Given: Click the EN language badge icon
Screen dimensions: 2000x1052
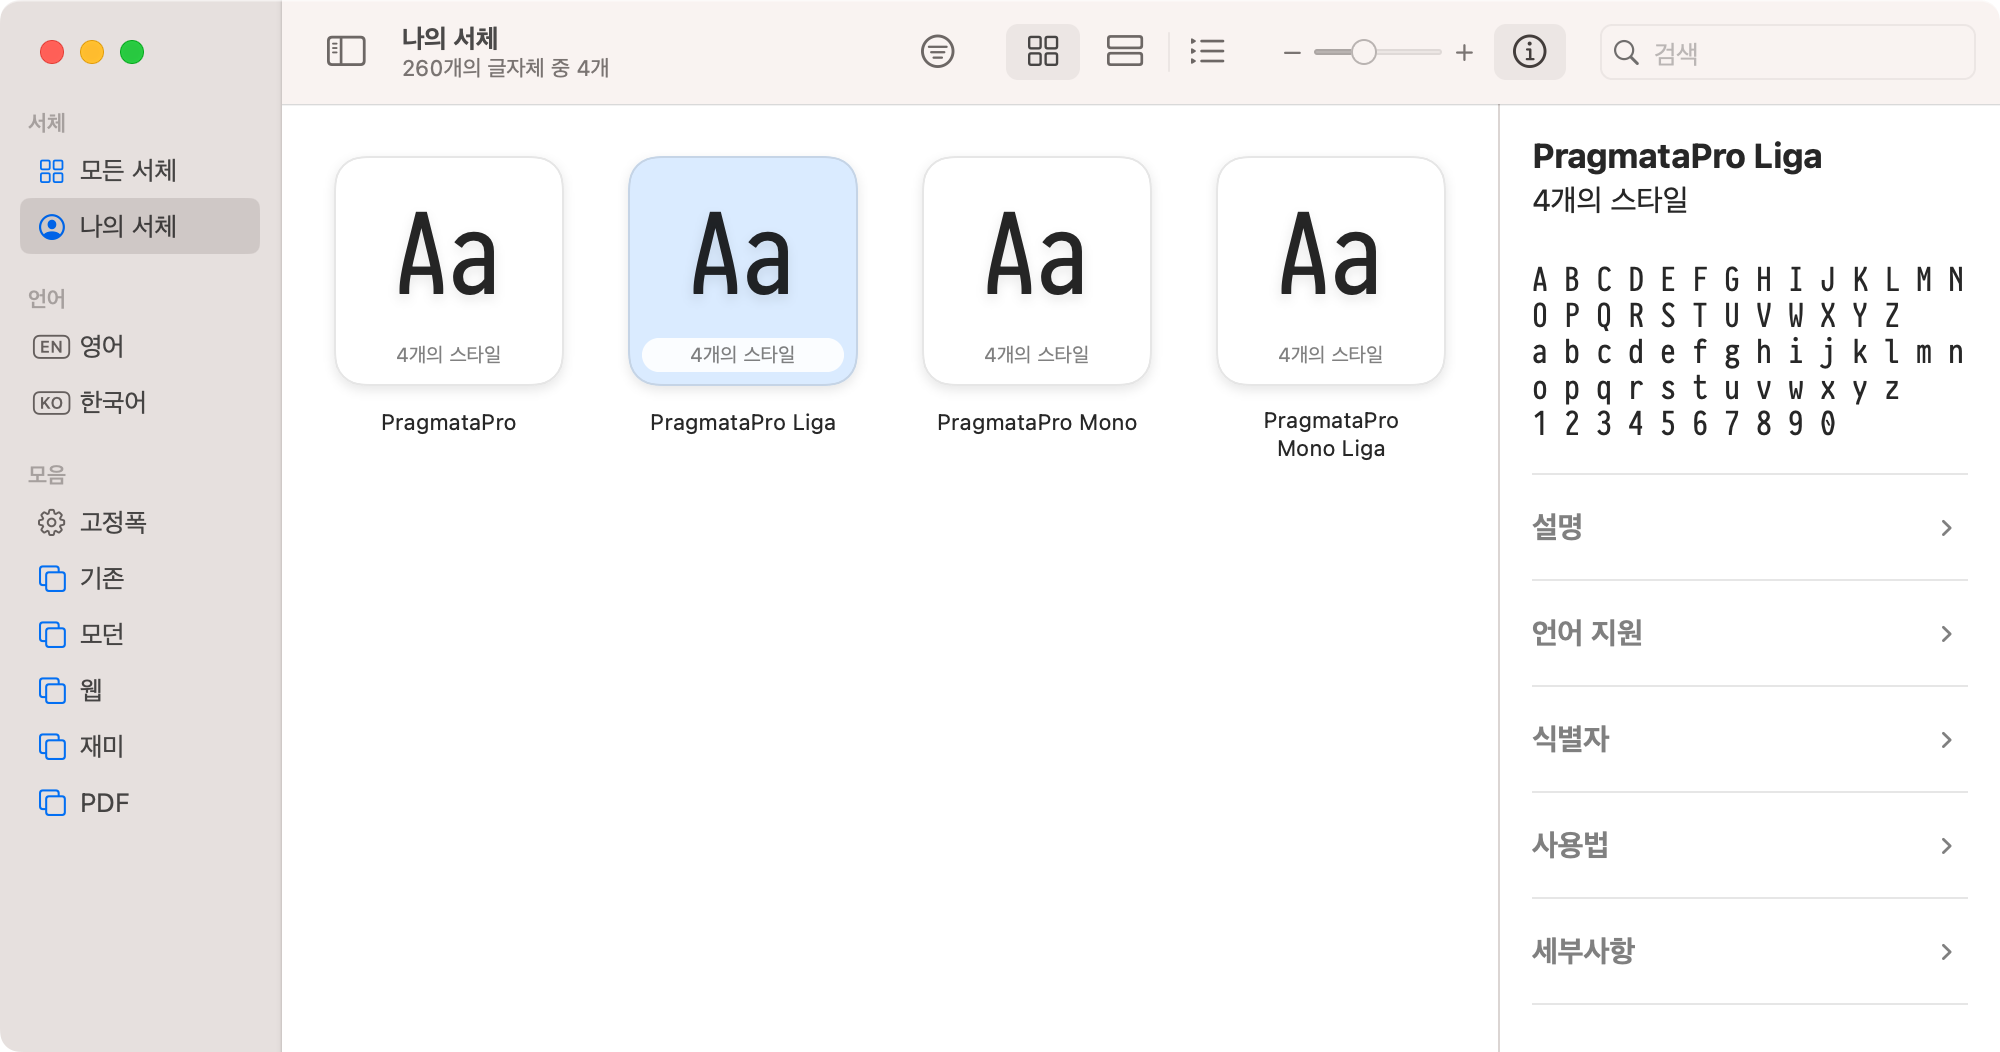Looking at the screenshot, I should coord(51,347).
